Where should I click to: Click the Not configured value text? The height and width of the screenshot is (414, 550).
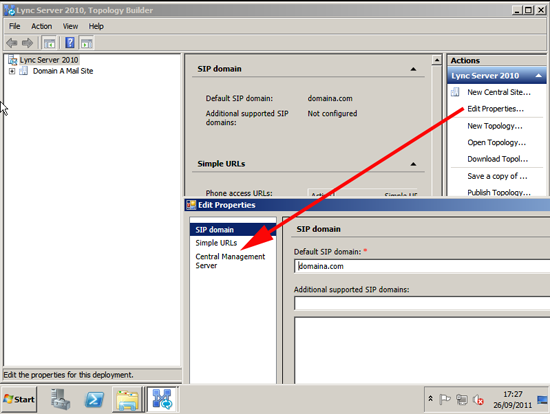click(332, 114)
